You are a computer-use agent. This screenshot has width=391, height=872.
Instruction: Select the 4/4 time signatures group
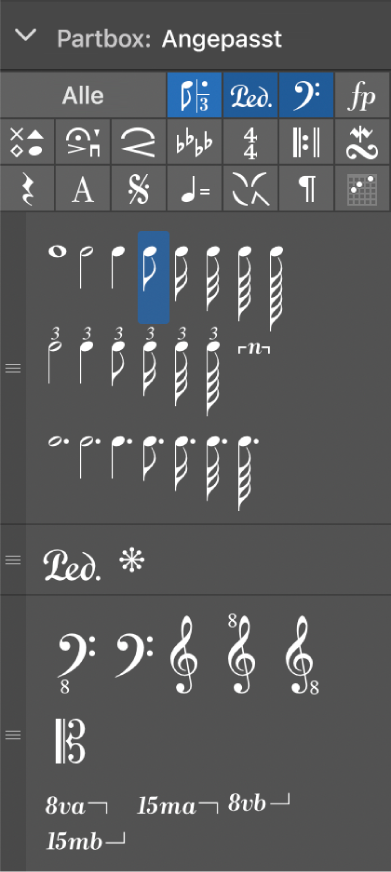[250, 141]
